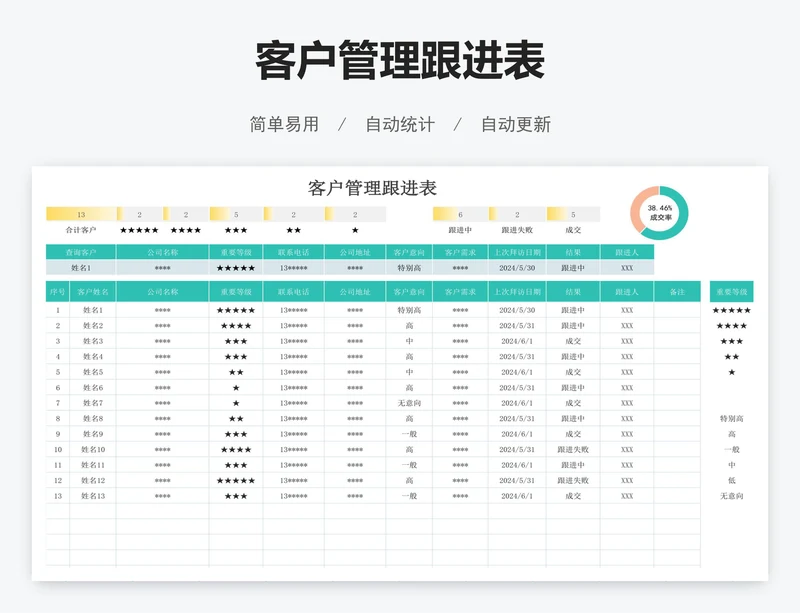Click the 查询客户 header cell
Image resolution: width=800 pixels, height=613 pixels.
point(81,252)
